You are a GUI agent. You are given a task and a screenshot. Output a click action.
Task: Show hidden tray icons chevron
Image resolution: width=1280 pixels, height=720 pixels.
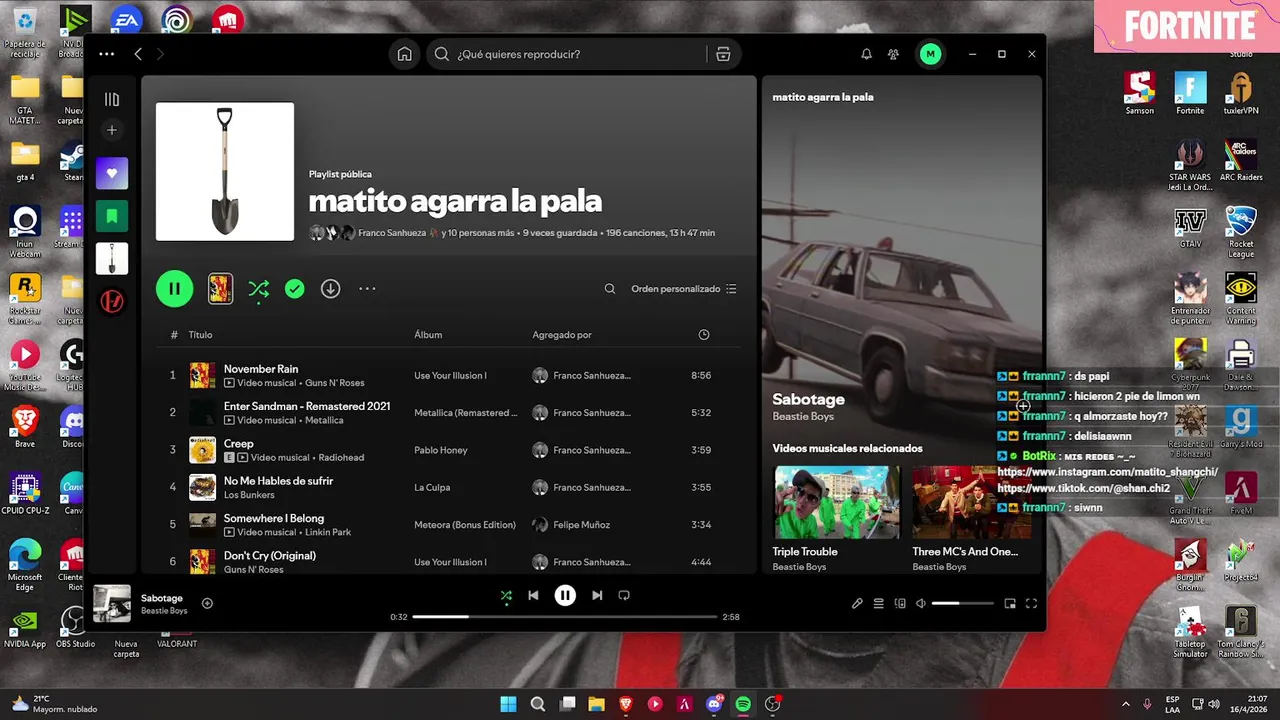[x=1125, y=704]
